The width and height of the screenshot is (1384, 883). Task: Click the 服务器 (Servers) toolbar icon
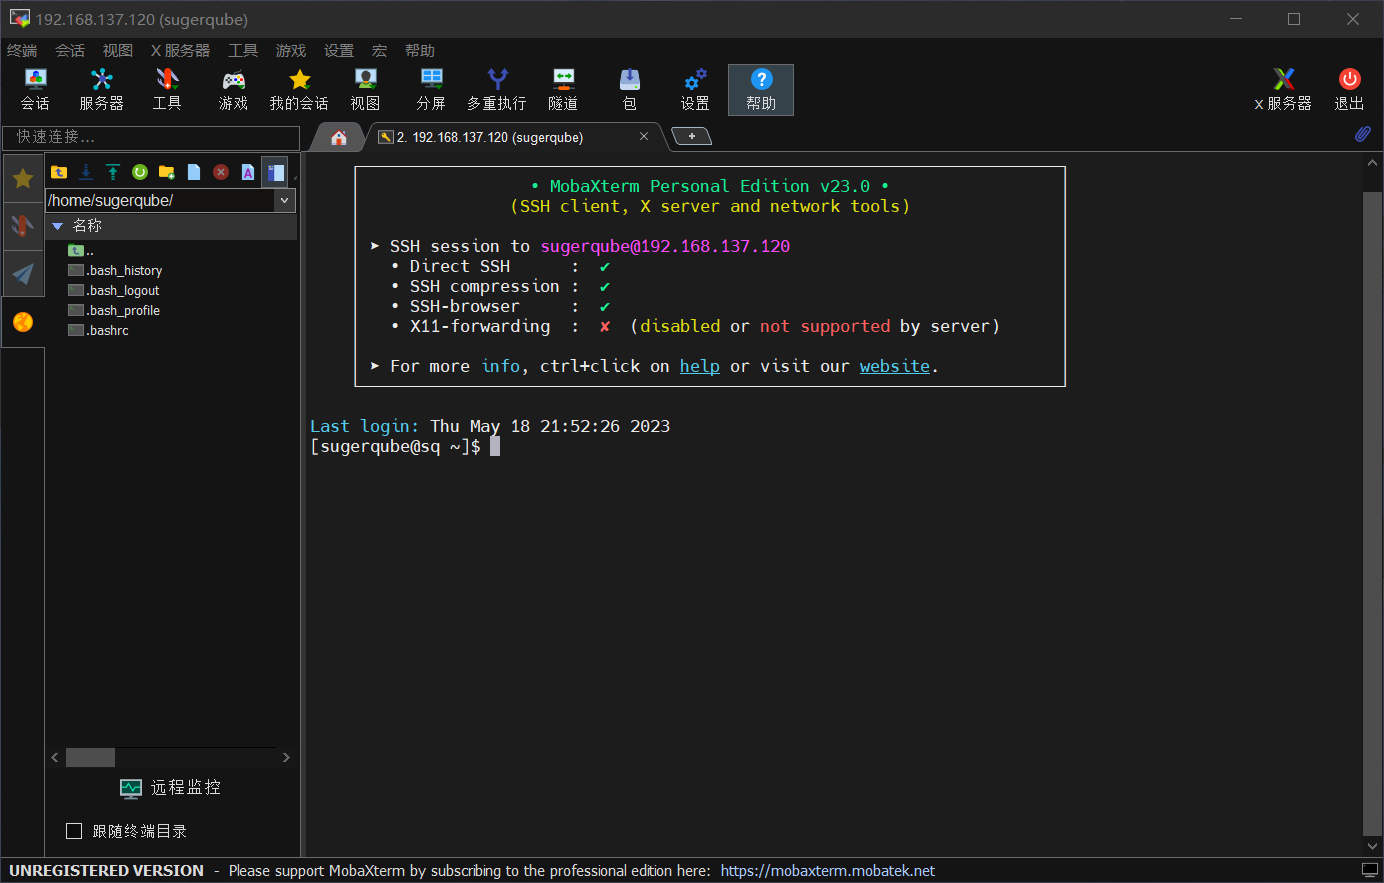click(101, 90)
